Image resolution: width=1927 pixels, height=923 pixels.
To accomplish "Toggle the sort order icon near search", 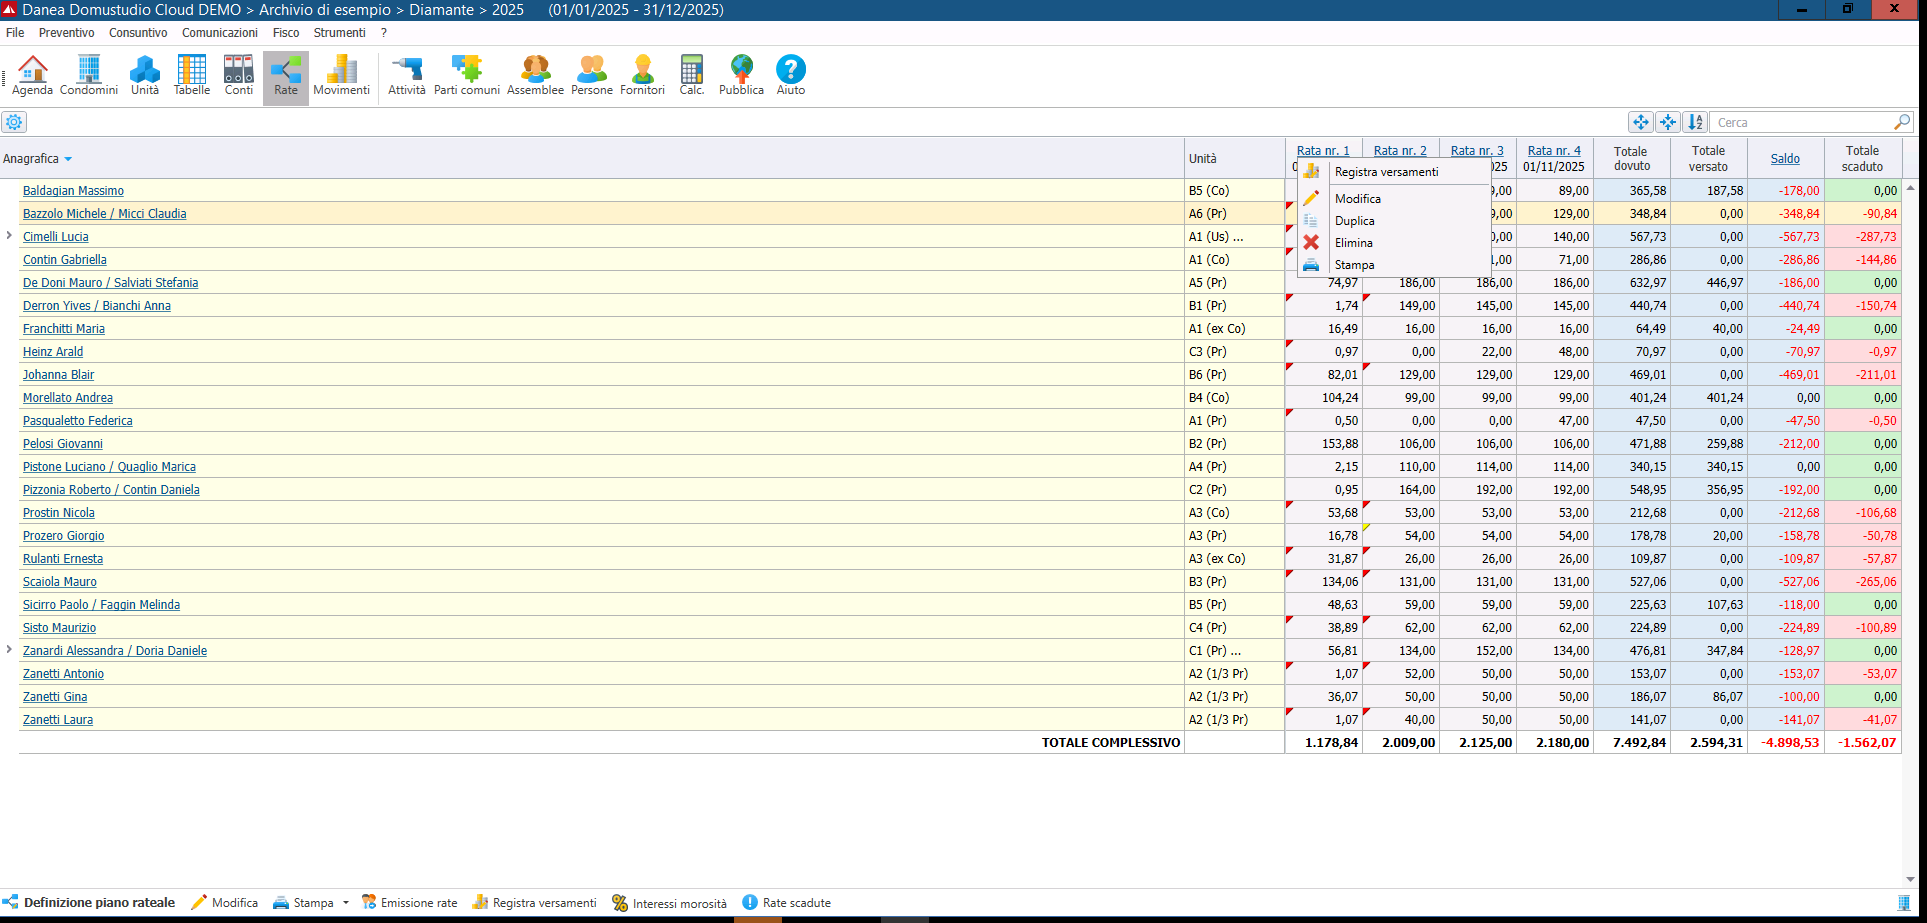I will [x=1695, y=122].
